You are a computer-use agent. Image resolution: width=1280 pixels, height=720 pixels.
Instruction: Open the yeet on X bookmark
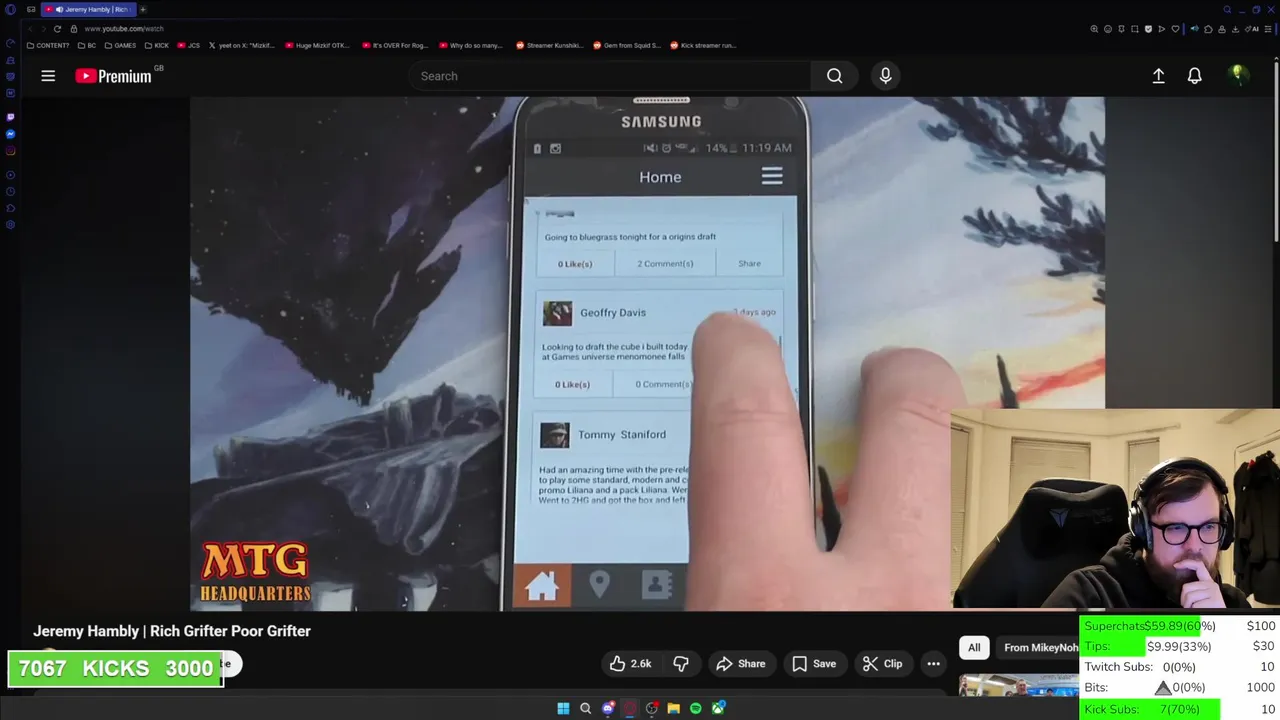click(x=242, y=45)
